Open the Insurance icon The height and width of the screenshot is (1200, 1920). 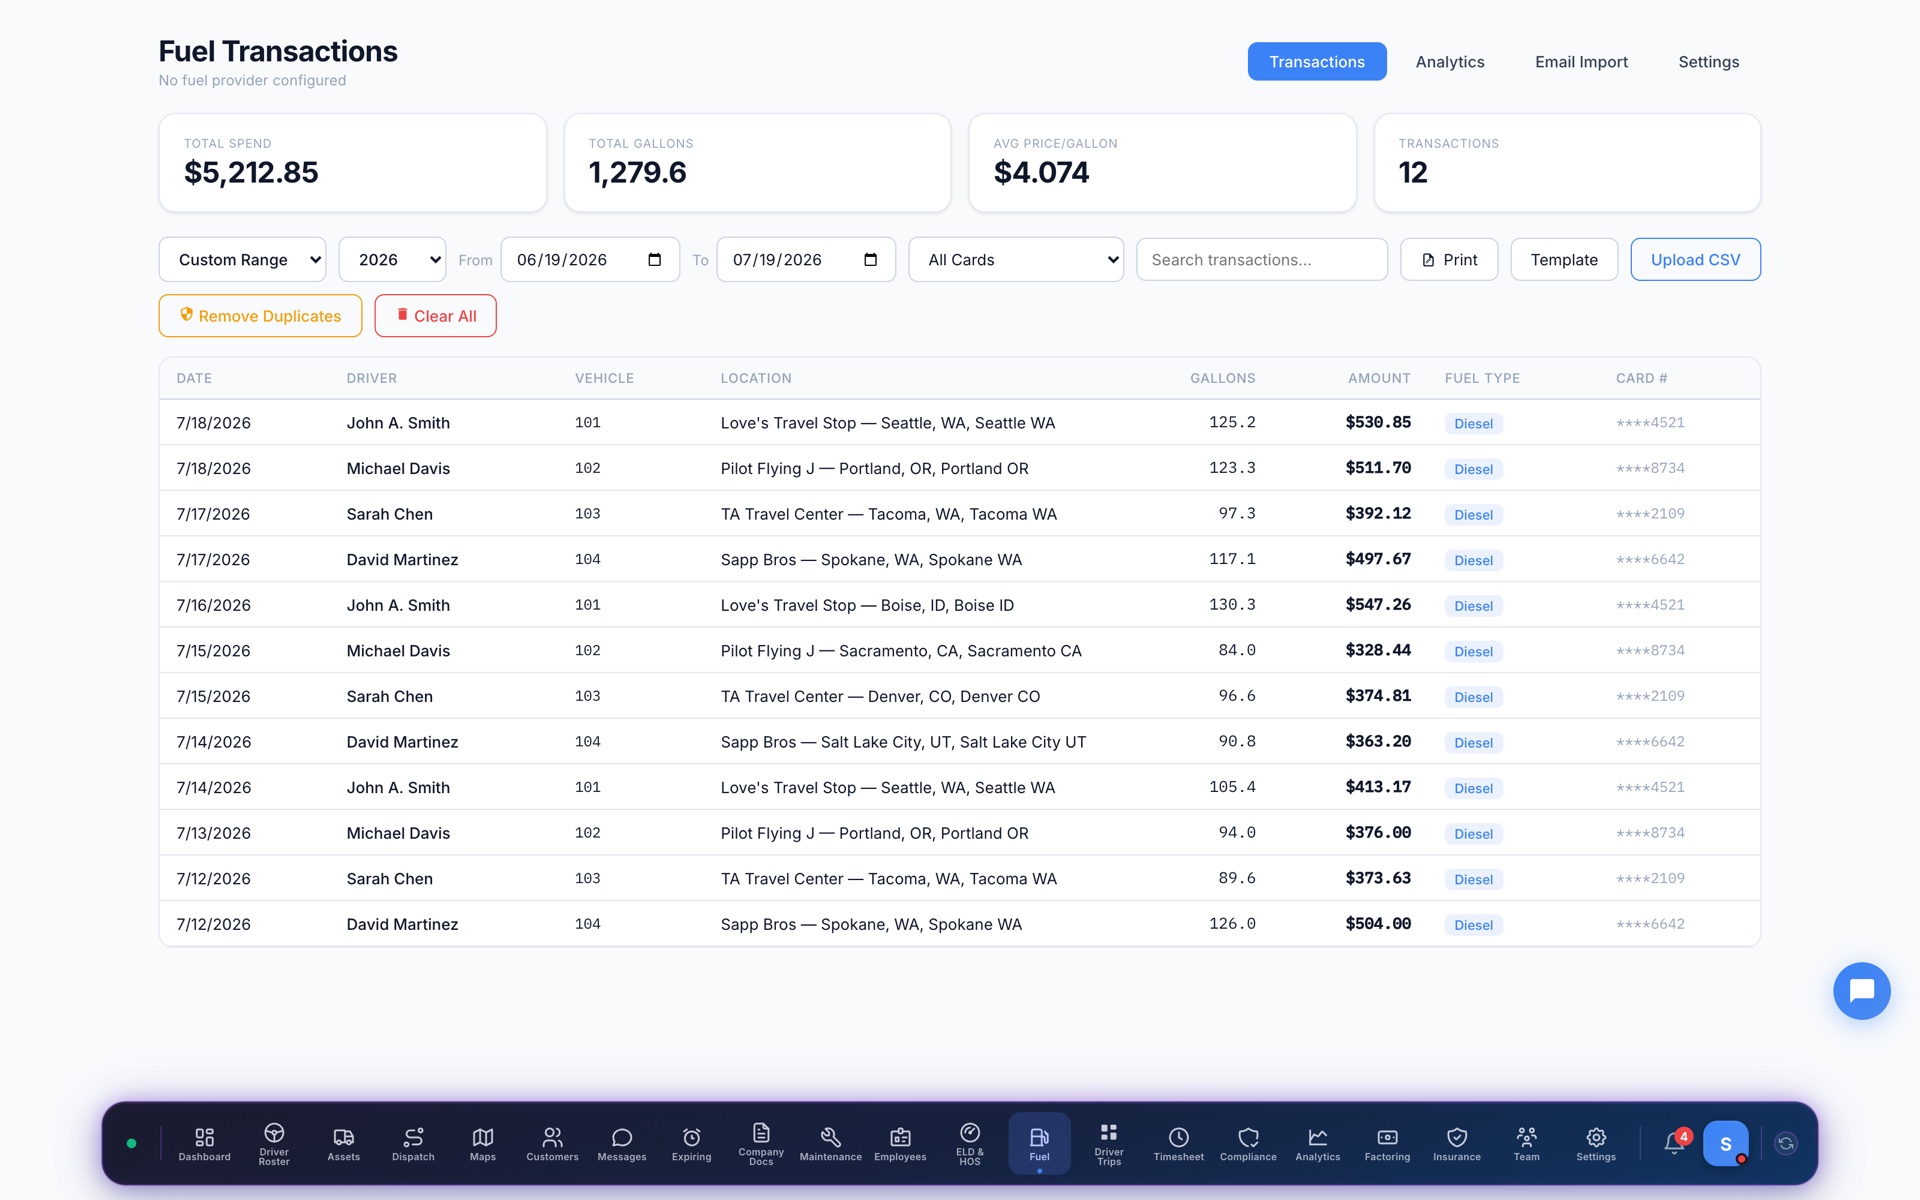pos(1457,1143)
